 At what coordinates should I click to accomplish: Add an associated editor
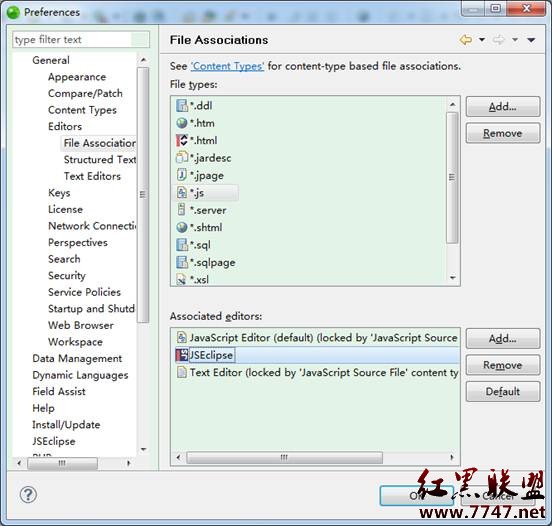click(503, 339)
